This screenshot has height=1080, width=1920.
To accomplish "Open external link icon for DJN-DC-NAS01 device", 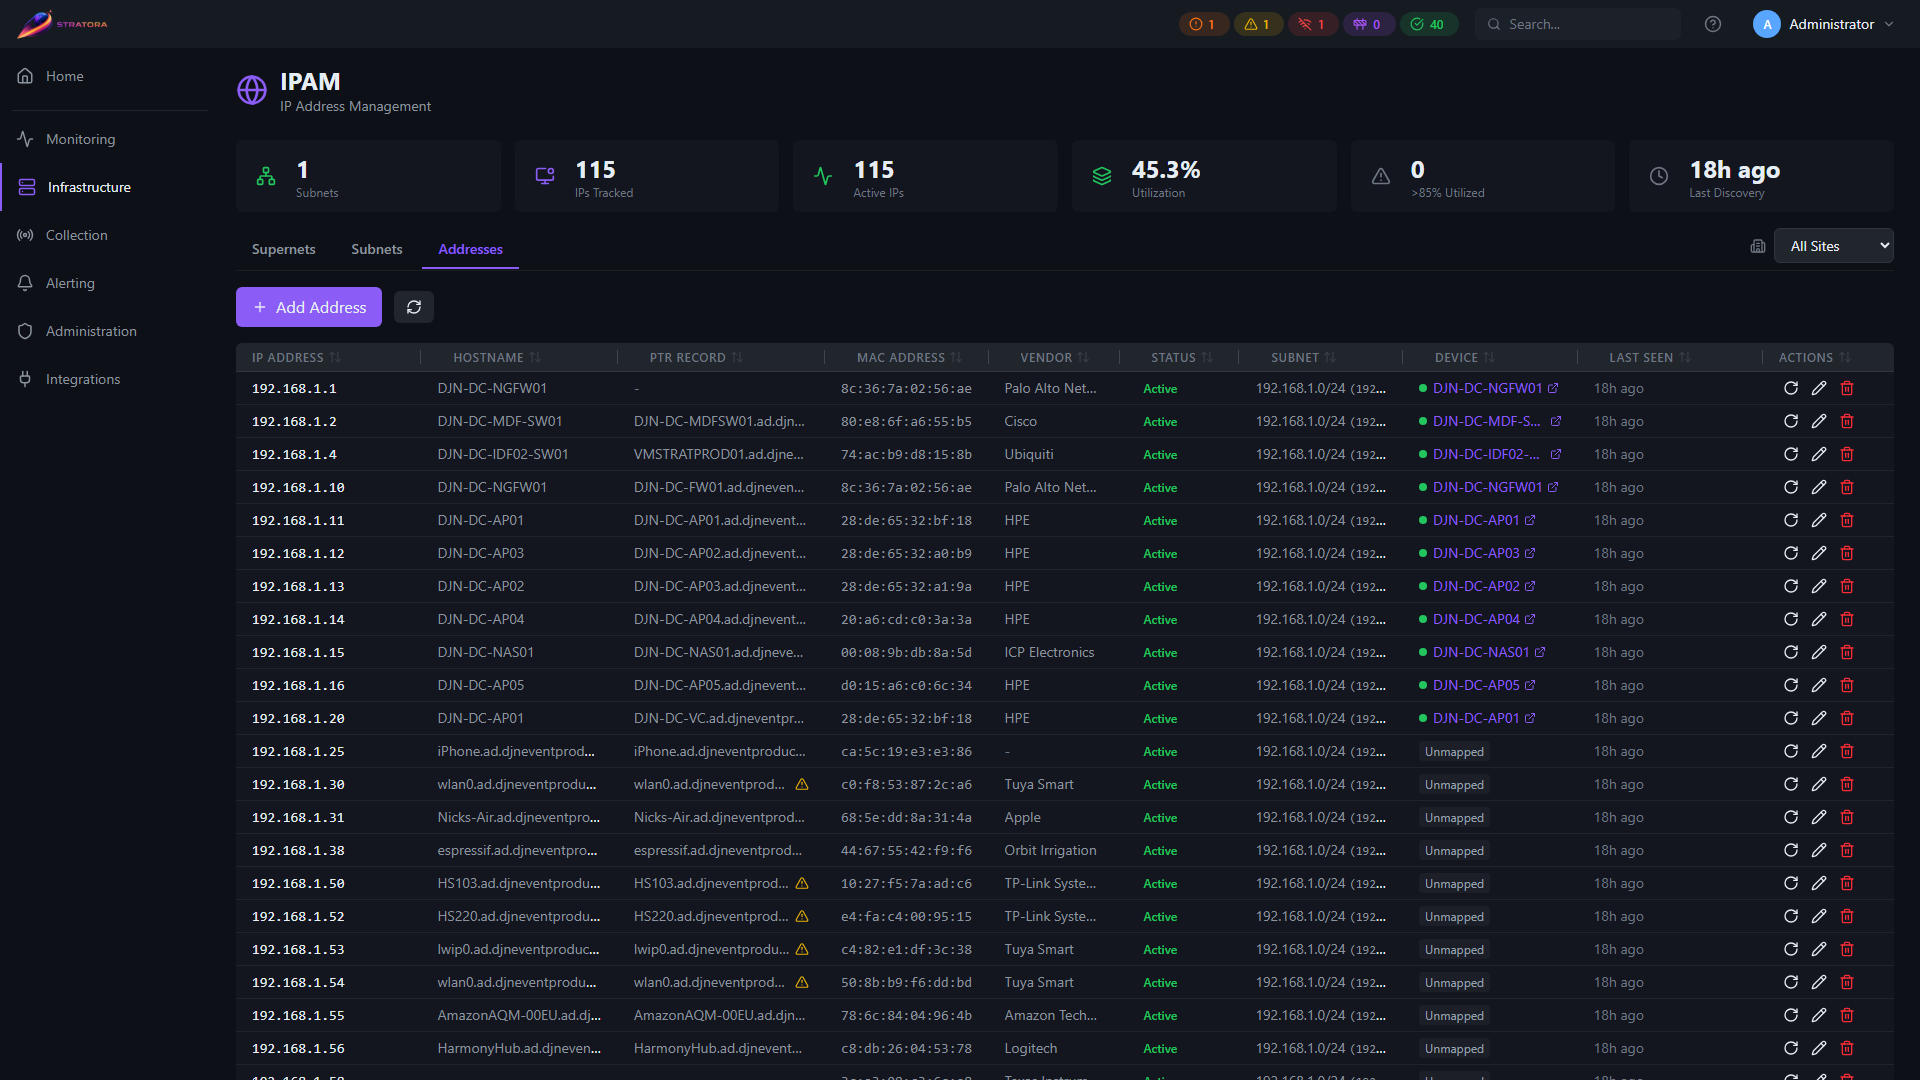I will point(1540,652).
